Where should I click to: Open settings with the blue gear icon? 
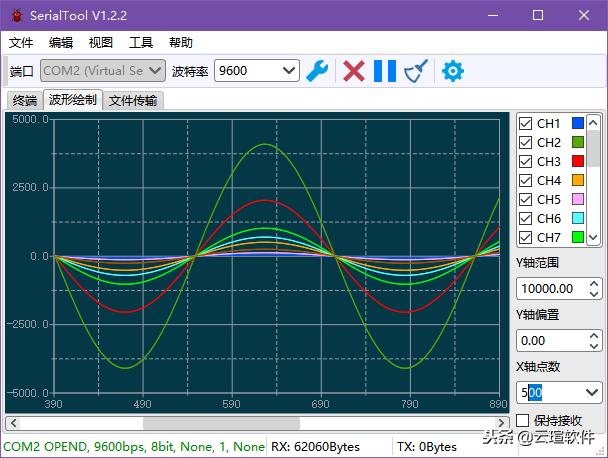(453, 70)
